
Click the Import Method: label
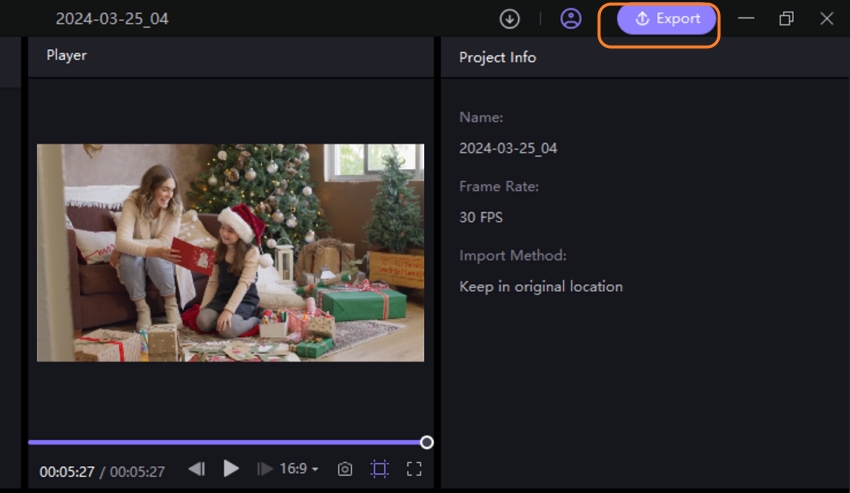(513, 255)
